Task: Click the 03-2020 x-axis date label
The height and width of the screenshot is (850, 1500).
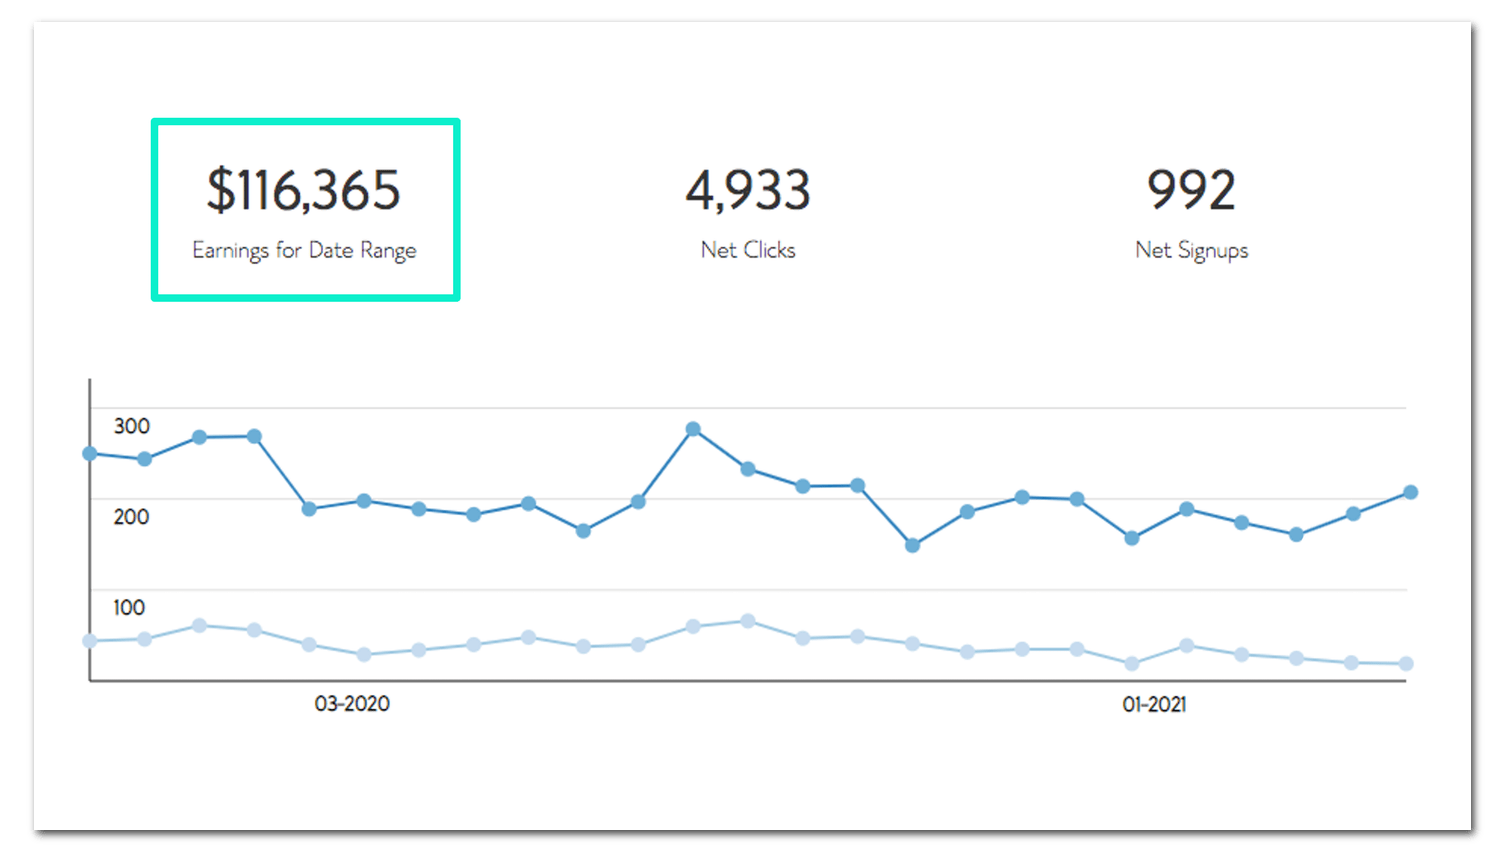Action: pos(352,704)
